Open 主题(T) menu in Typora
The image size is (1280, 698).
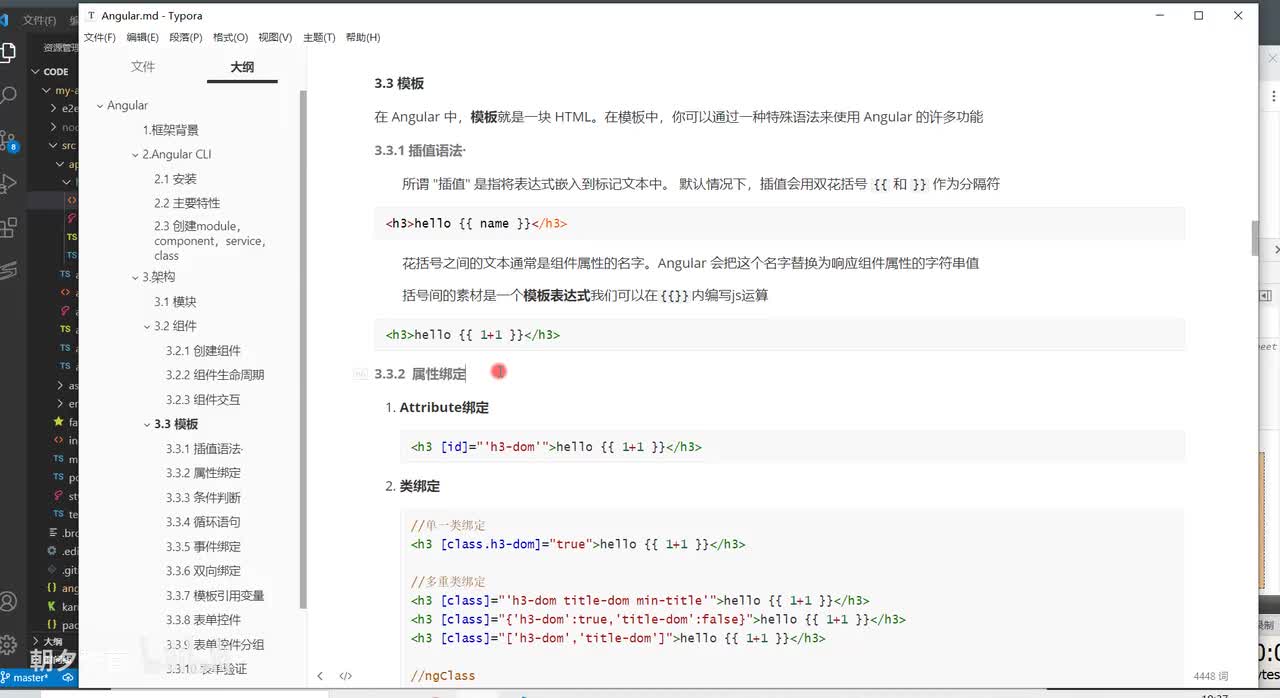pyautogui.click(x=319, y=37)
